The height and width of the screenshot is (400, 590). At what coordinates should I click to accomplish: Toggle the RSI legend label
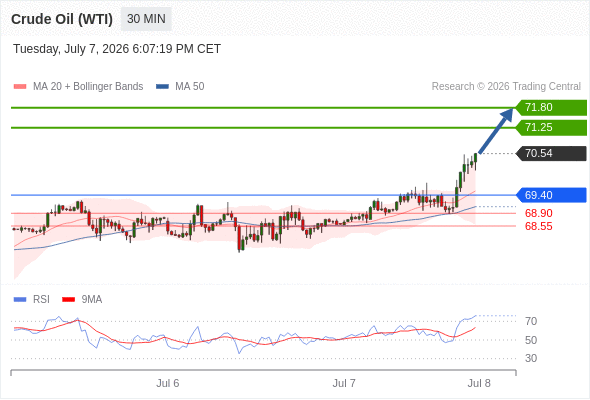[x=41, y=300]
